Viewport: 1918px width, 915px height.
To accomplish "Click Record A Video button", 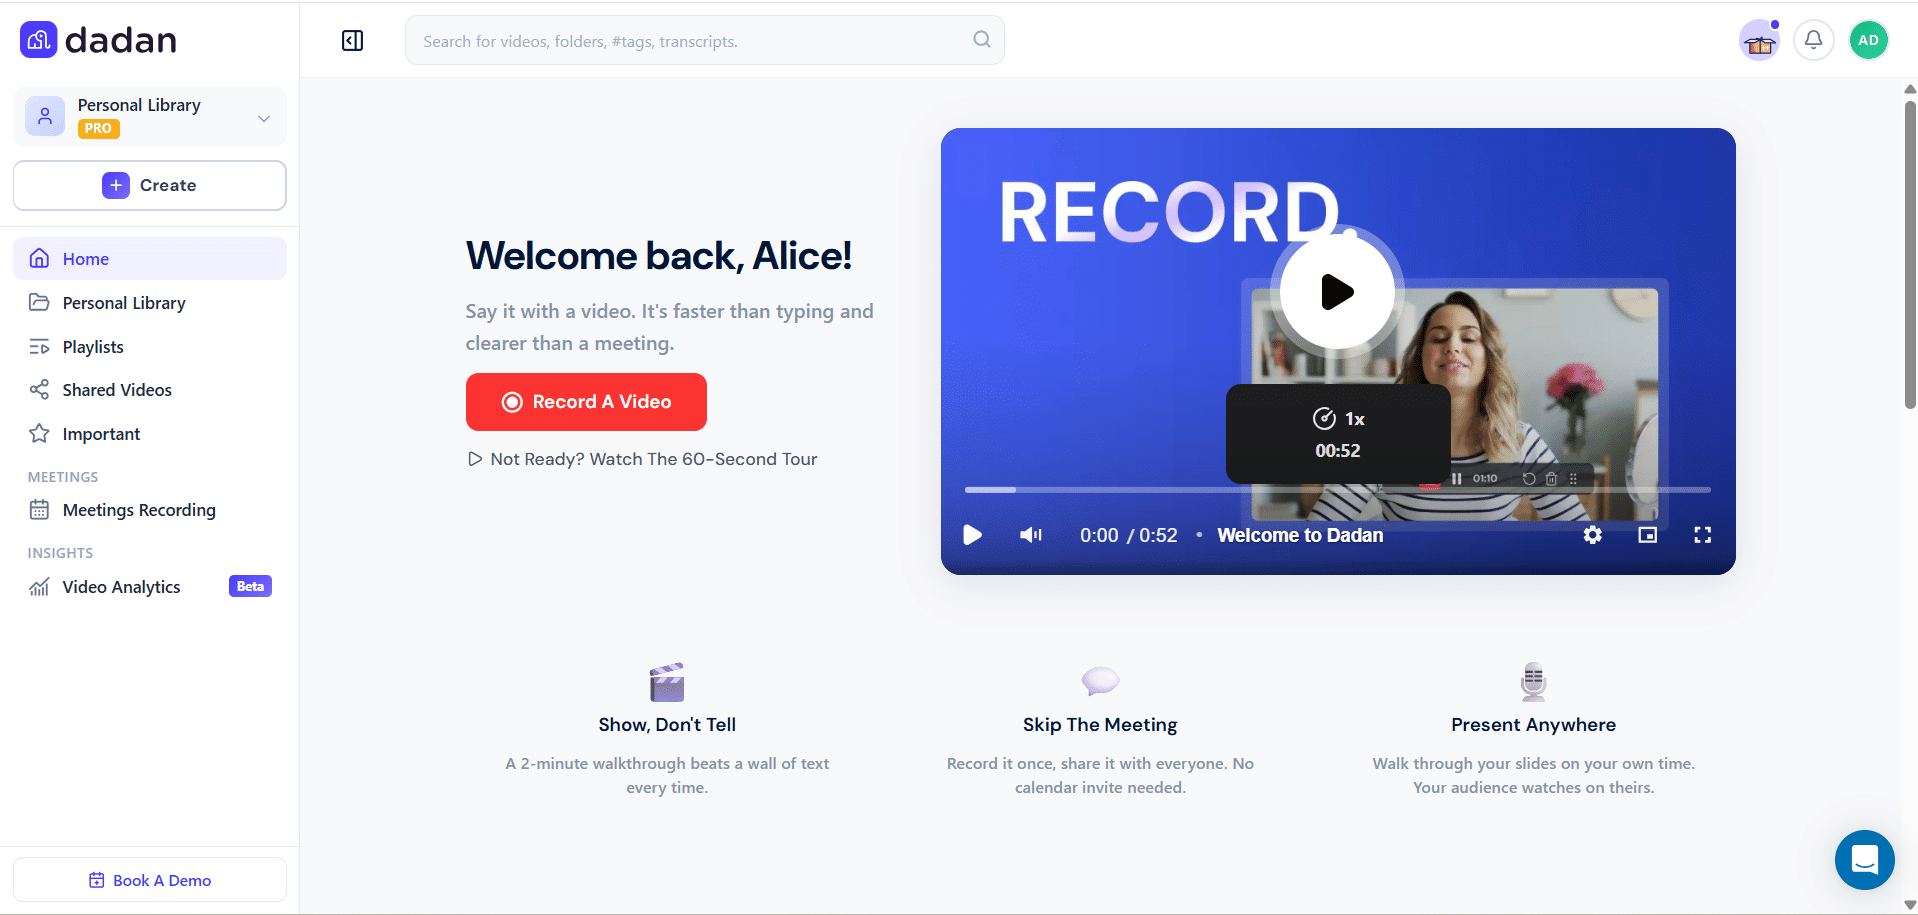I will [x=586, y=402].
